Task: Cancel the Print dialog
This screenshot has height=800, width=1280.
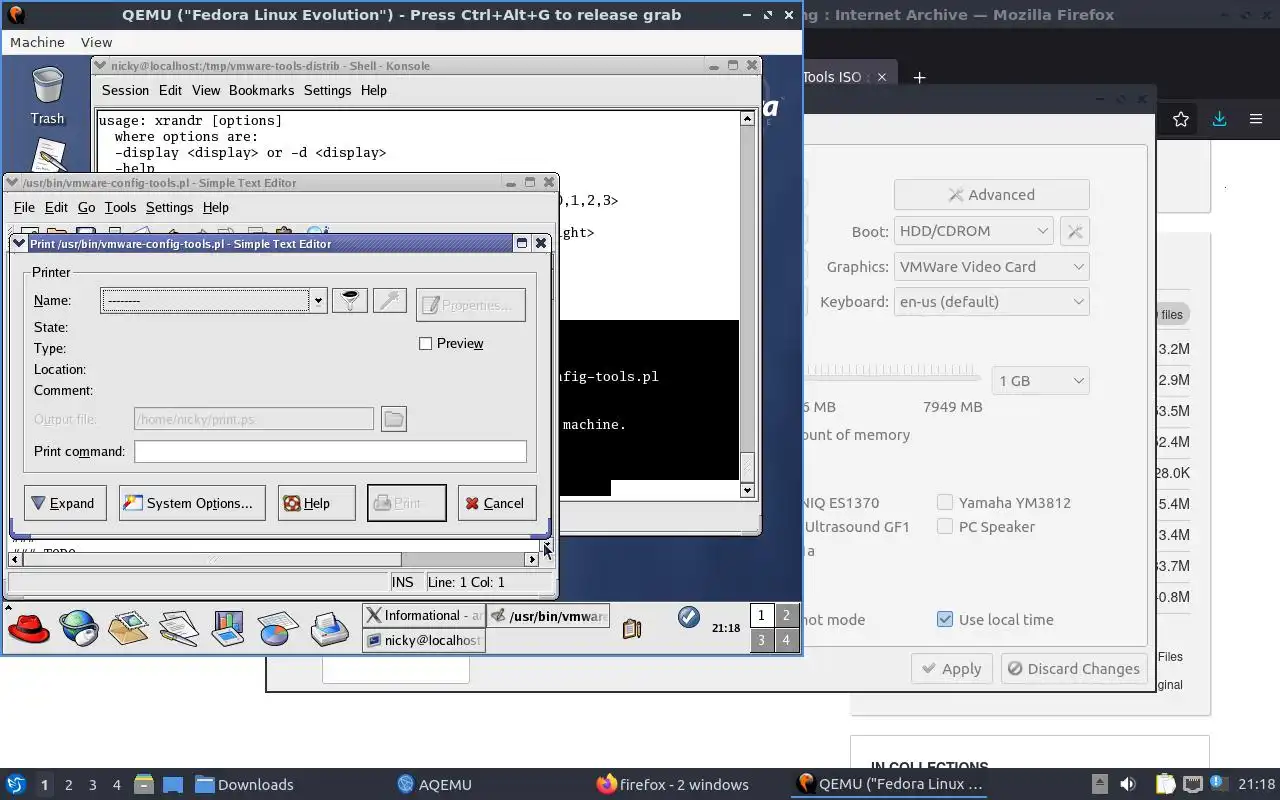Action: pyautogui.click(x=496, y=503)
